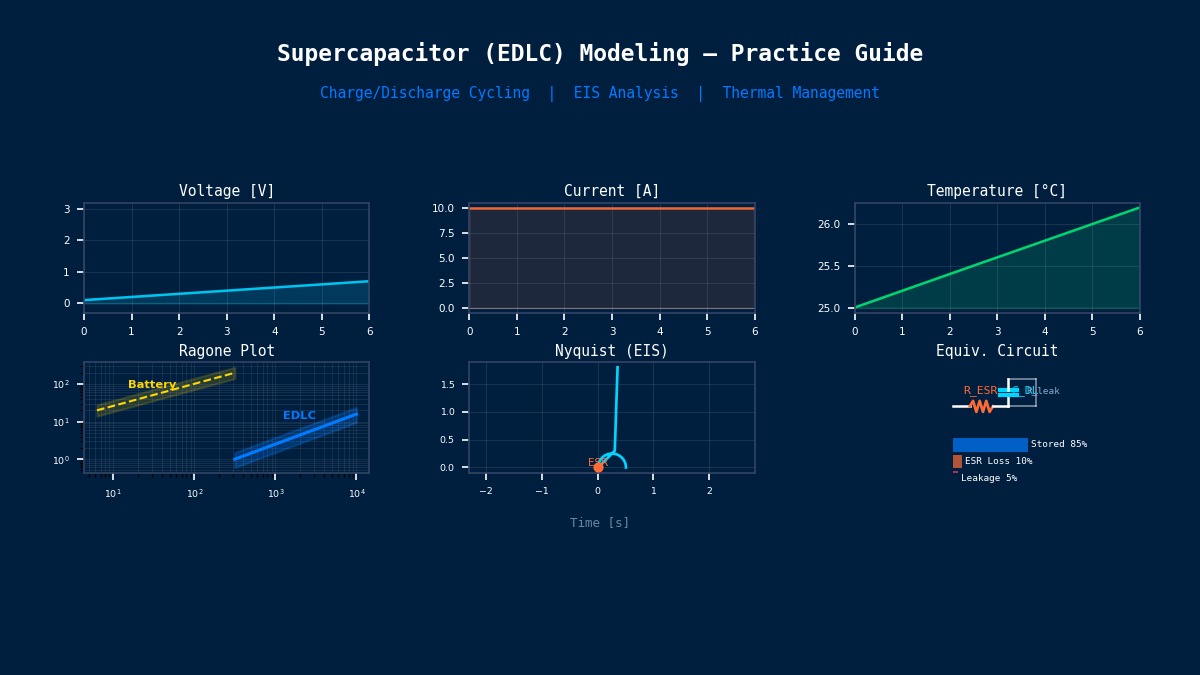Click the Thermal Management subtitle text

coord(801,93)
